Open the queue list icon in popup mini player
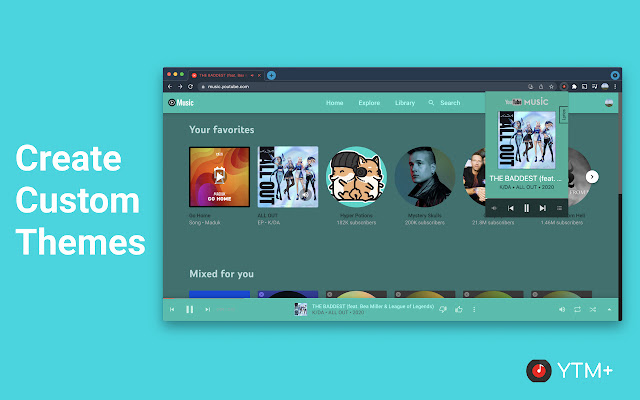The image size is (640, 400). (x=559, y=208)
